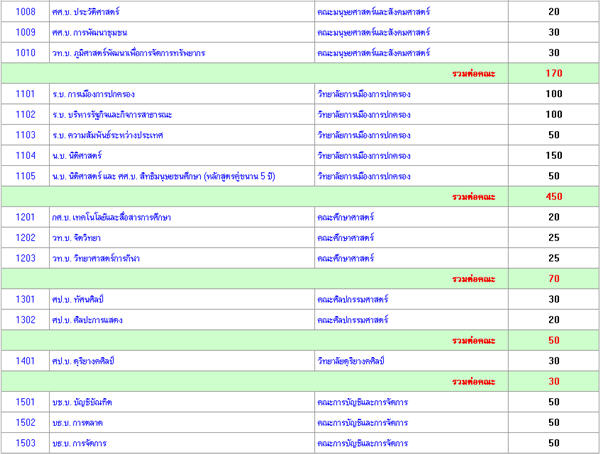Select the program row code 1010
Image resolution: width=600 pixels, height=454 pixels.
click(25, 52)
